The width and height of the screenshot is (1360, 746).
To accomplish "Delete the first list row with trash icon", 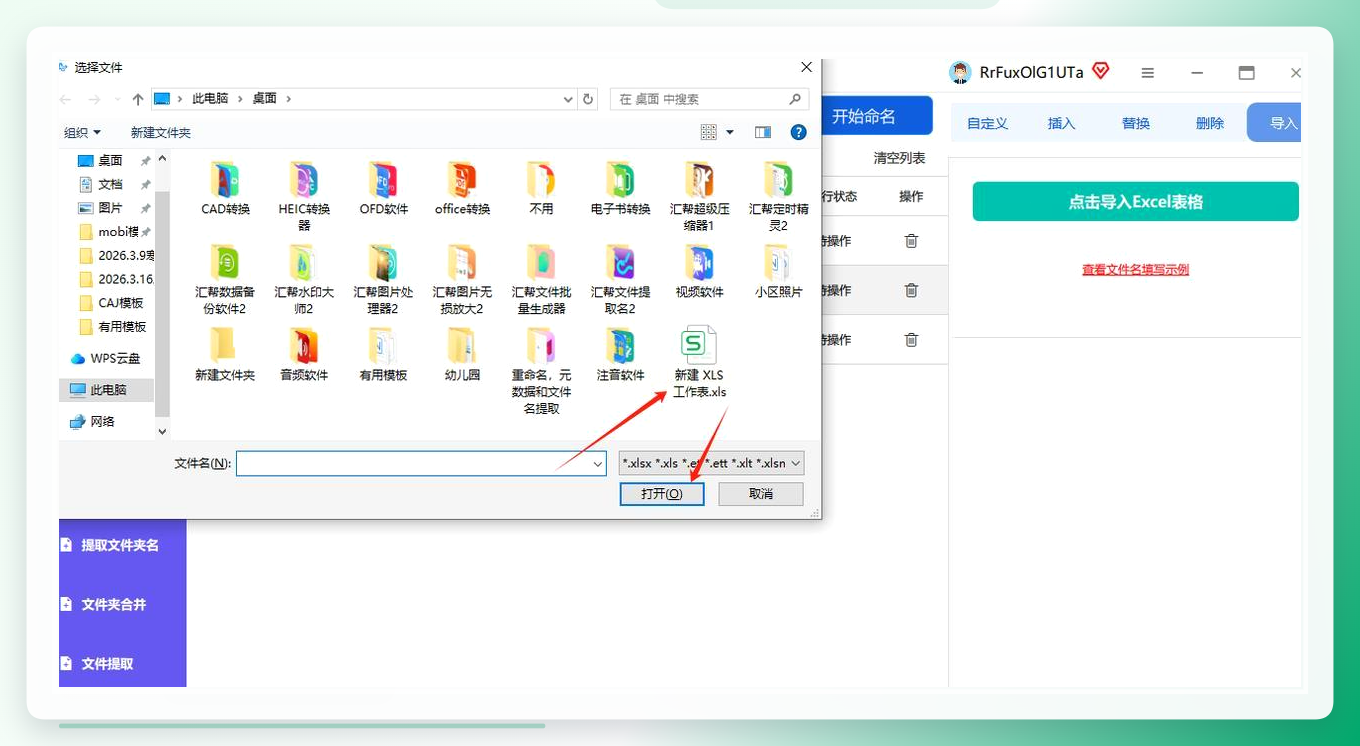I will click(911, 241).
